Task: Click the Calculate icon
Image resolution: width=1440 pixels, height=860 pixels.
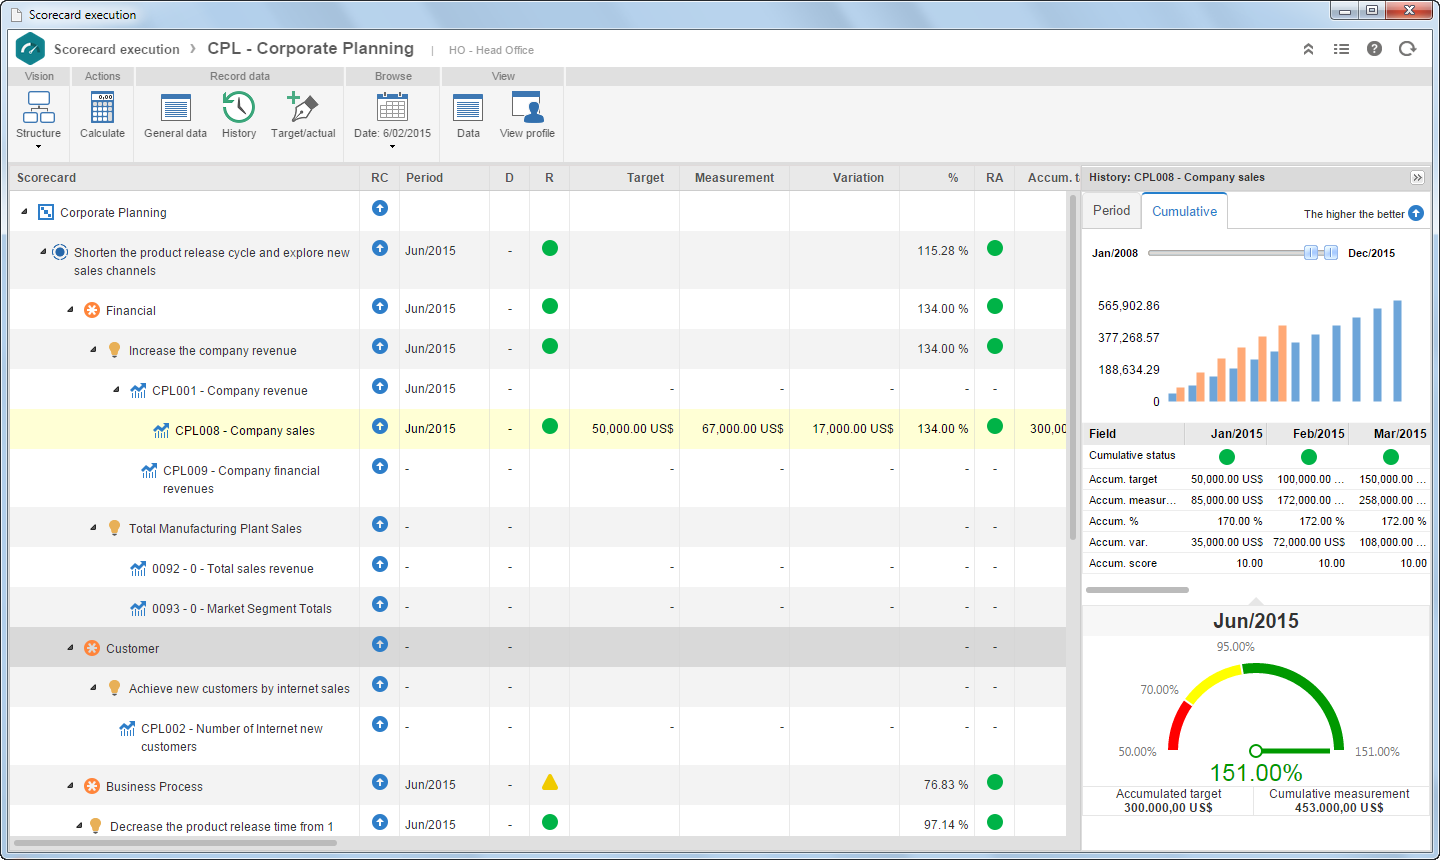Action: click(102, 115)
